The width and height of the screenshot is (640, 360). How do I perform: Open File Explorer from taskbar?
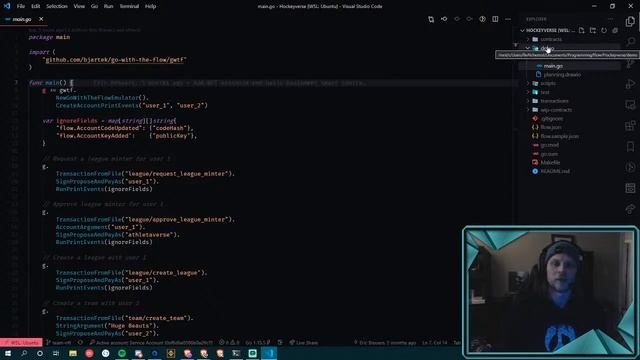tap(73, 353)
